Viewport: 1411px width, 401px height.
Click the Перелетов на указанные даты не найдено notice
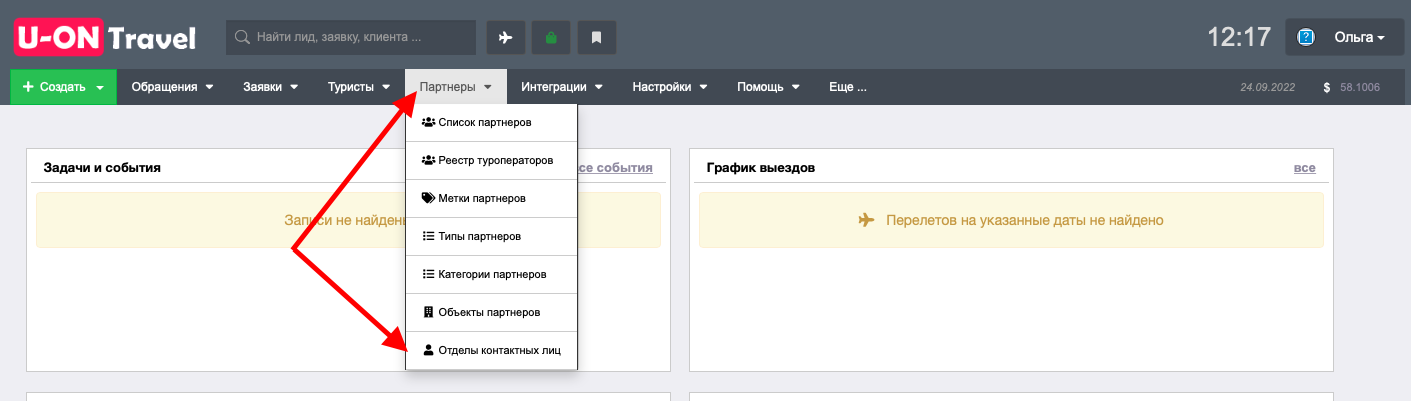[1011, 220]
